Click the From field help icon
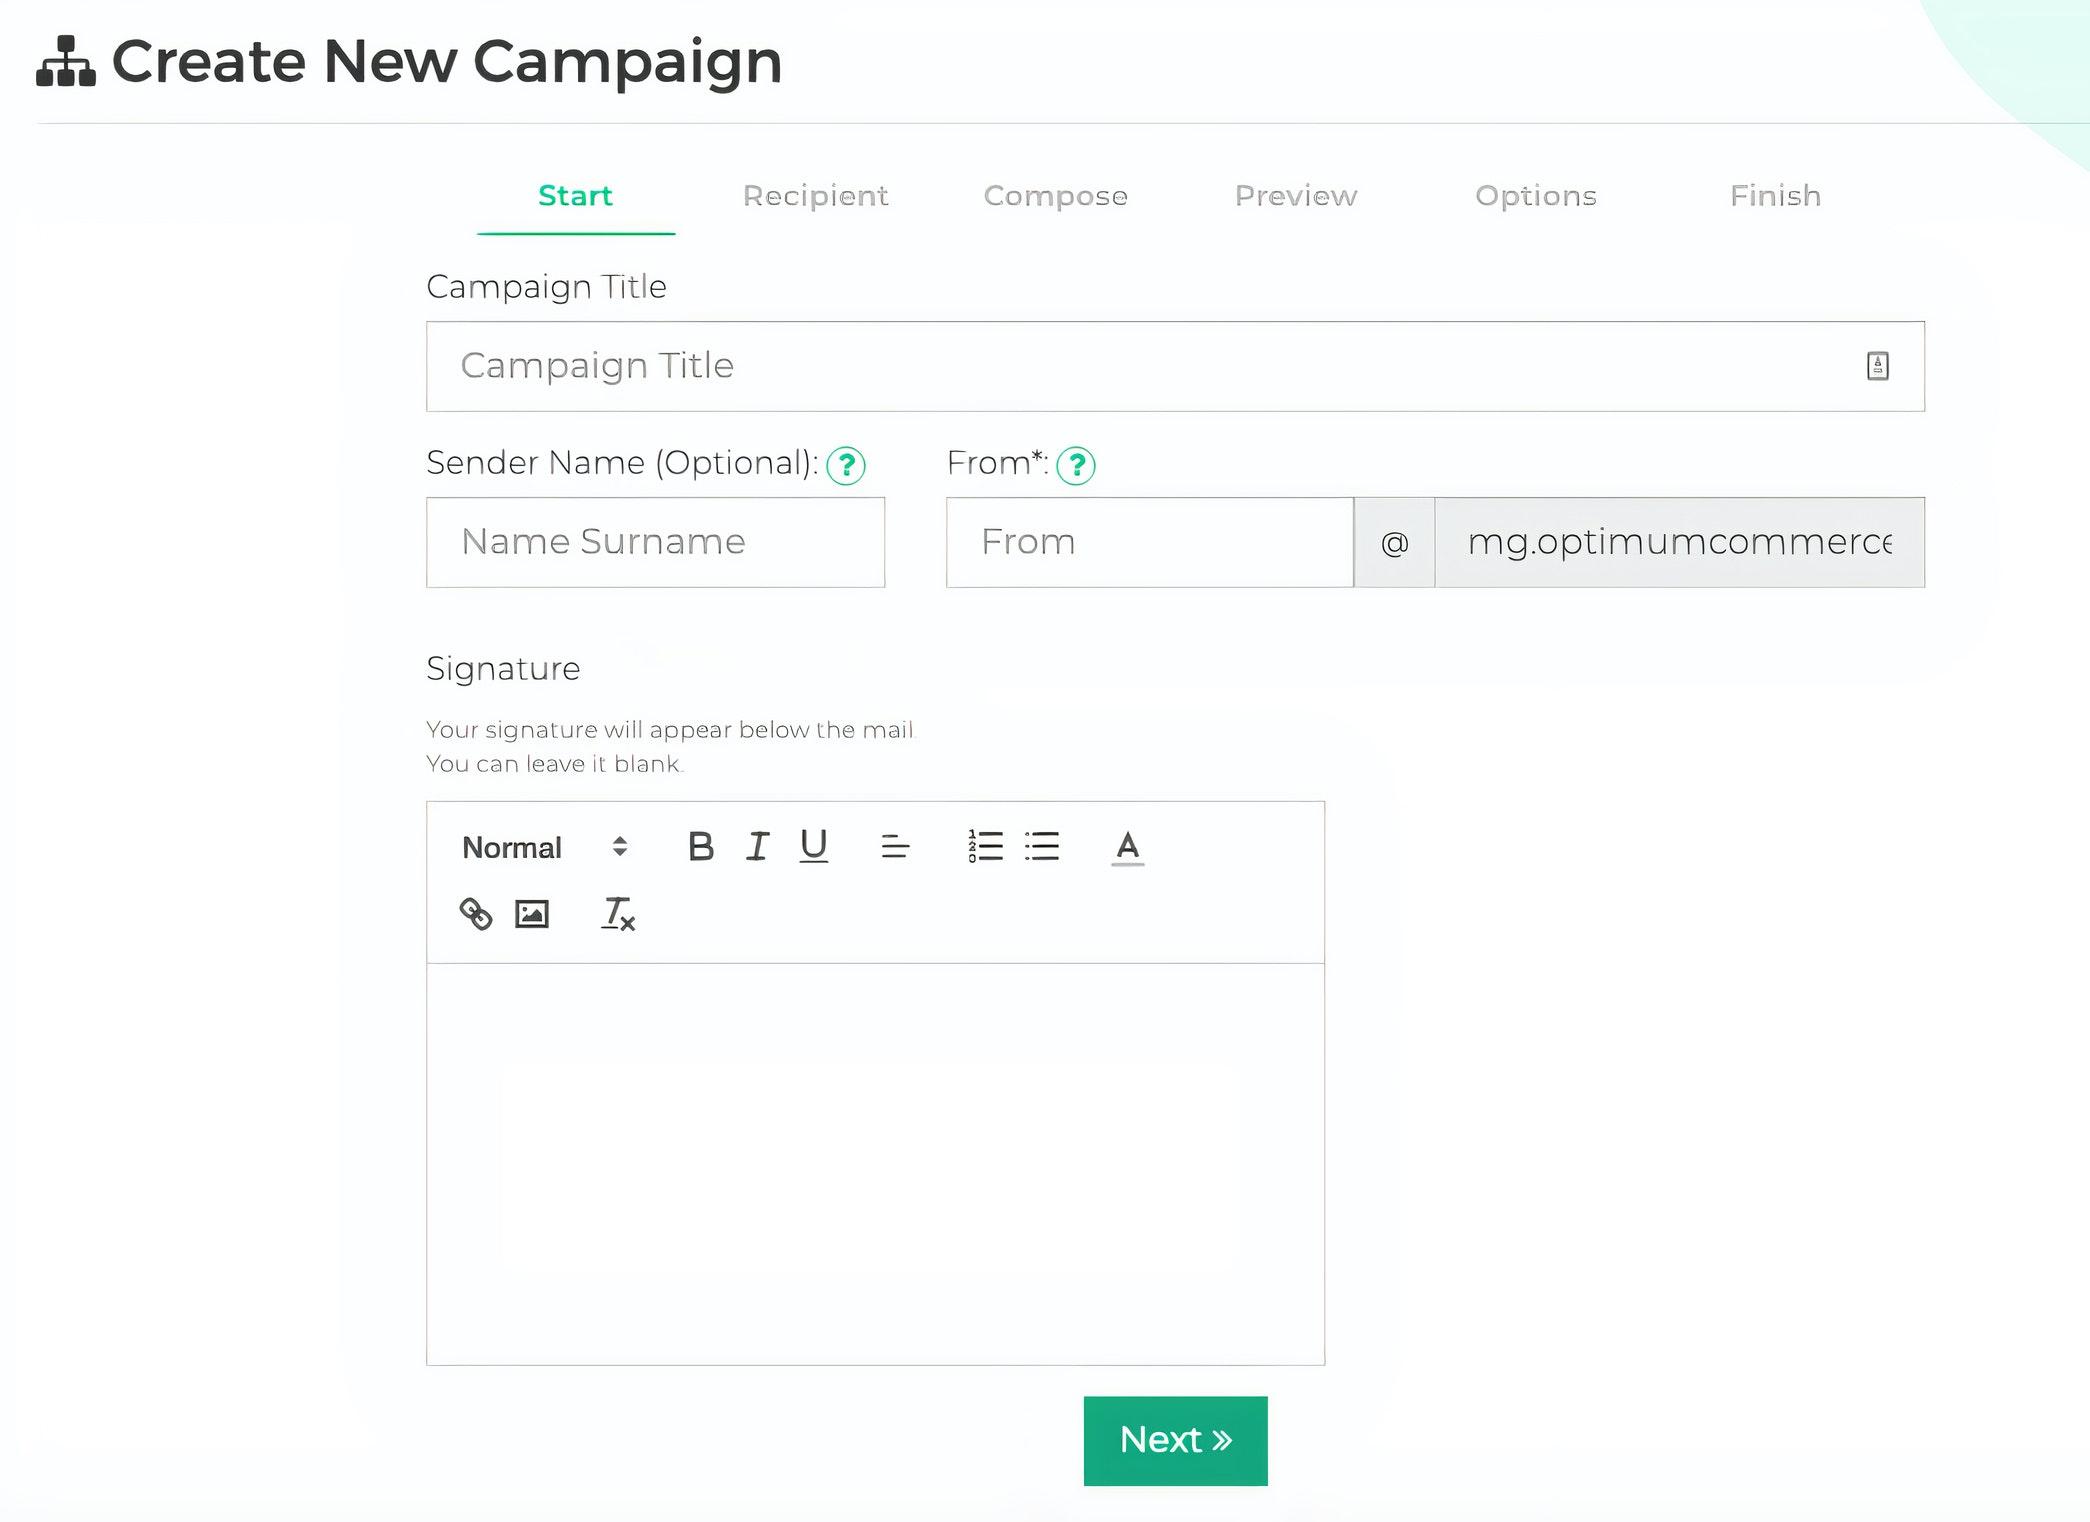The height and width of the screenshot is (1522, 2090). tap(1076, 465)
